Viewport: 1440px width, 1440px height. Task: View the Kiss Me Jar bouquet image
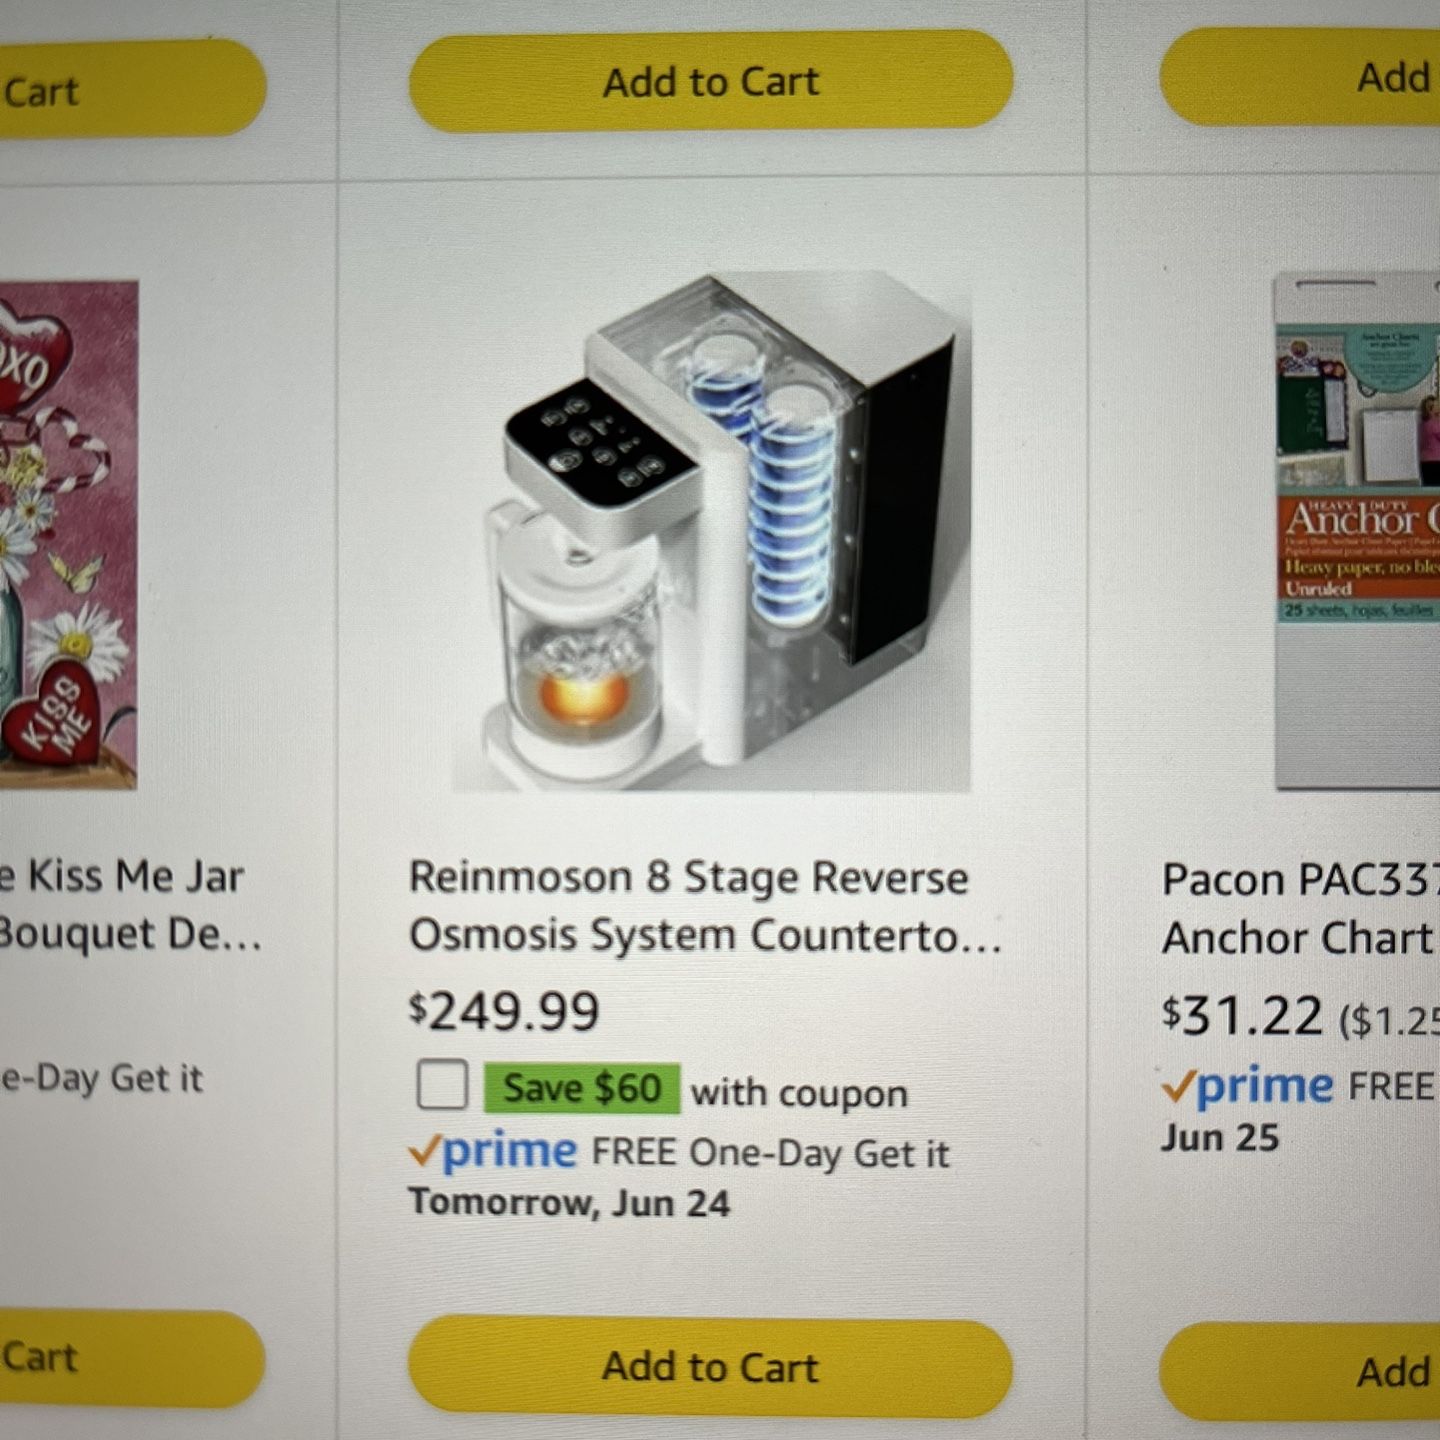click(x=68, y=535)
